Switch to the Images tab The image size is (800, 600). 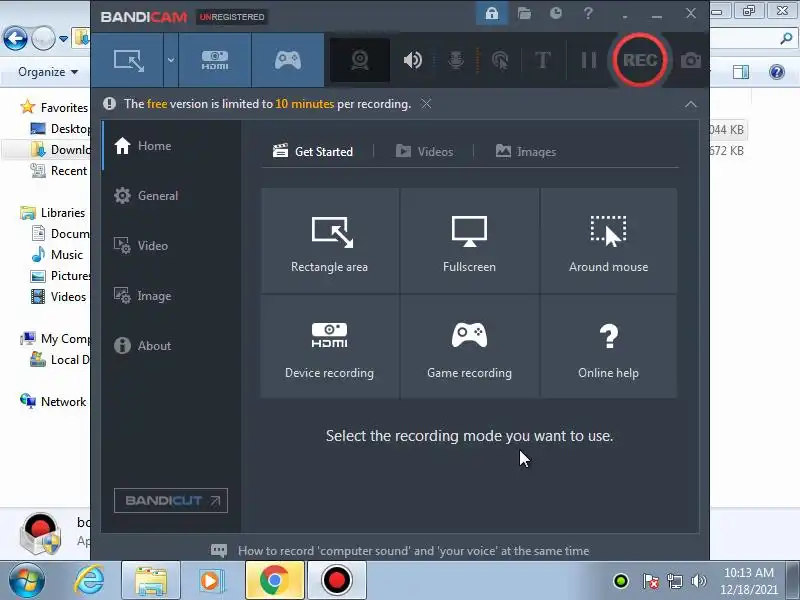click(526, 152)
